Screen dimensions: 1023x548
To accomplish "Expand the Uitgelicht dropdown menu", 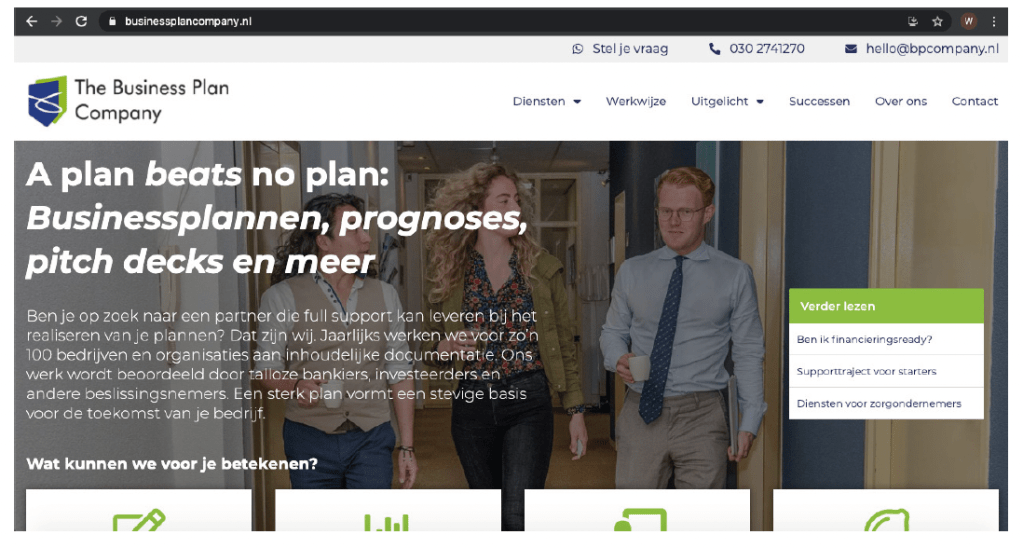I will (x=727, y=101).
